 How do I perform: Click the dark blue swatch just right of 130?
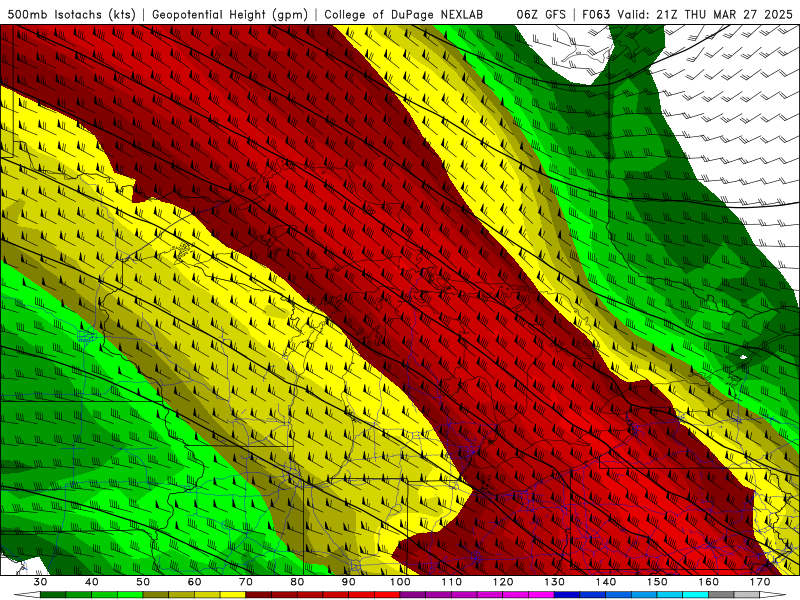click(x=567, y=595)
